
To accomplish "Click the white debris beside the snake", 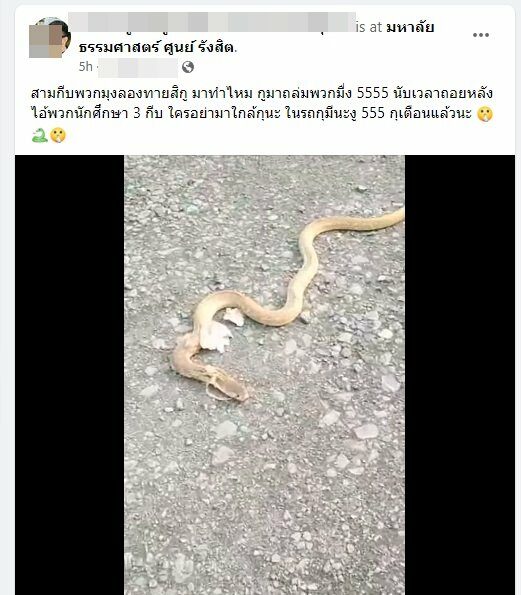I will pos(216,336).
